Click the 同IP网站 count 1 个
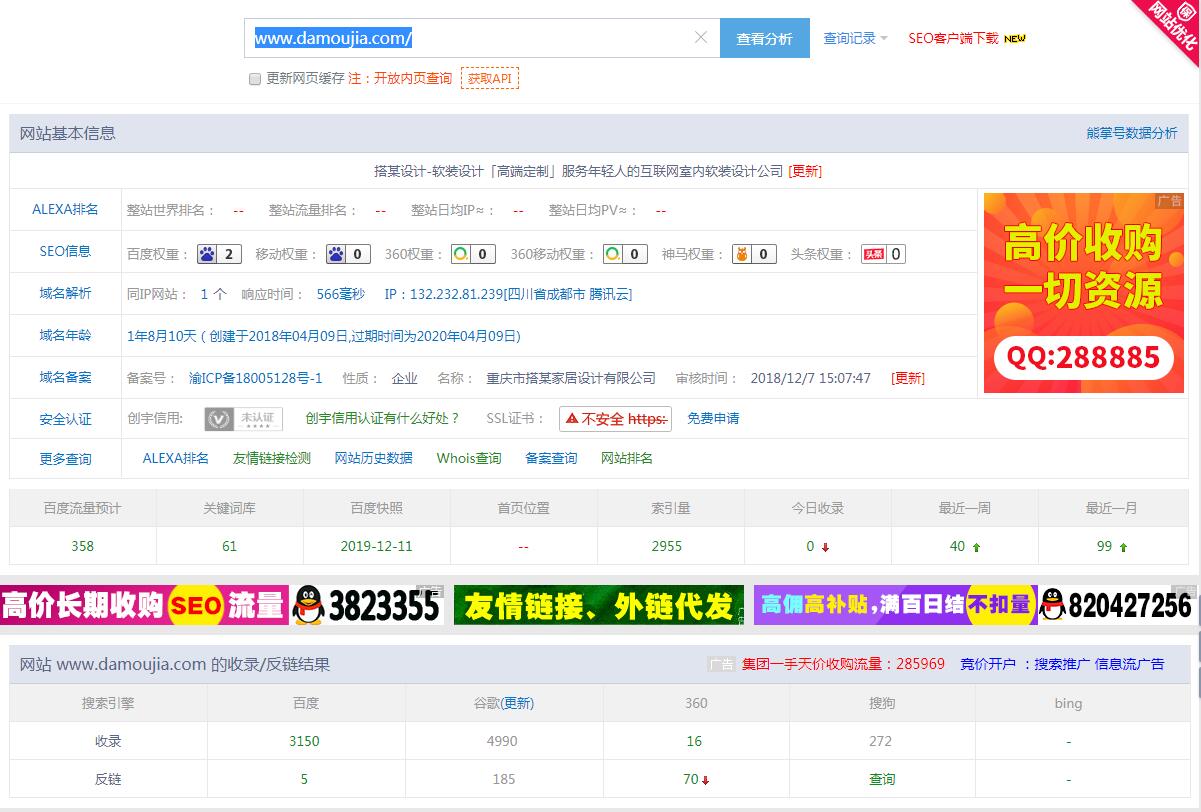This screenshot has width=1201, height=812. coord(214,294)
